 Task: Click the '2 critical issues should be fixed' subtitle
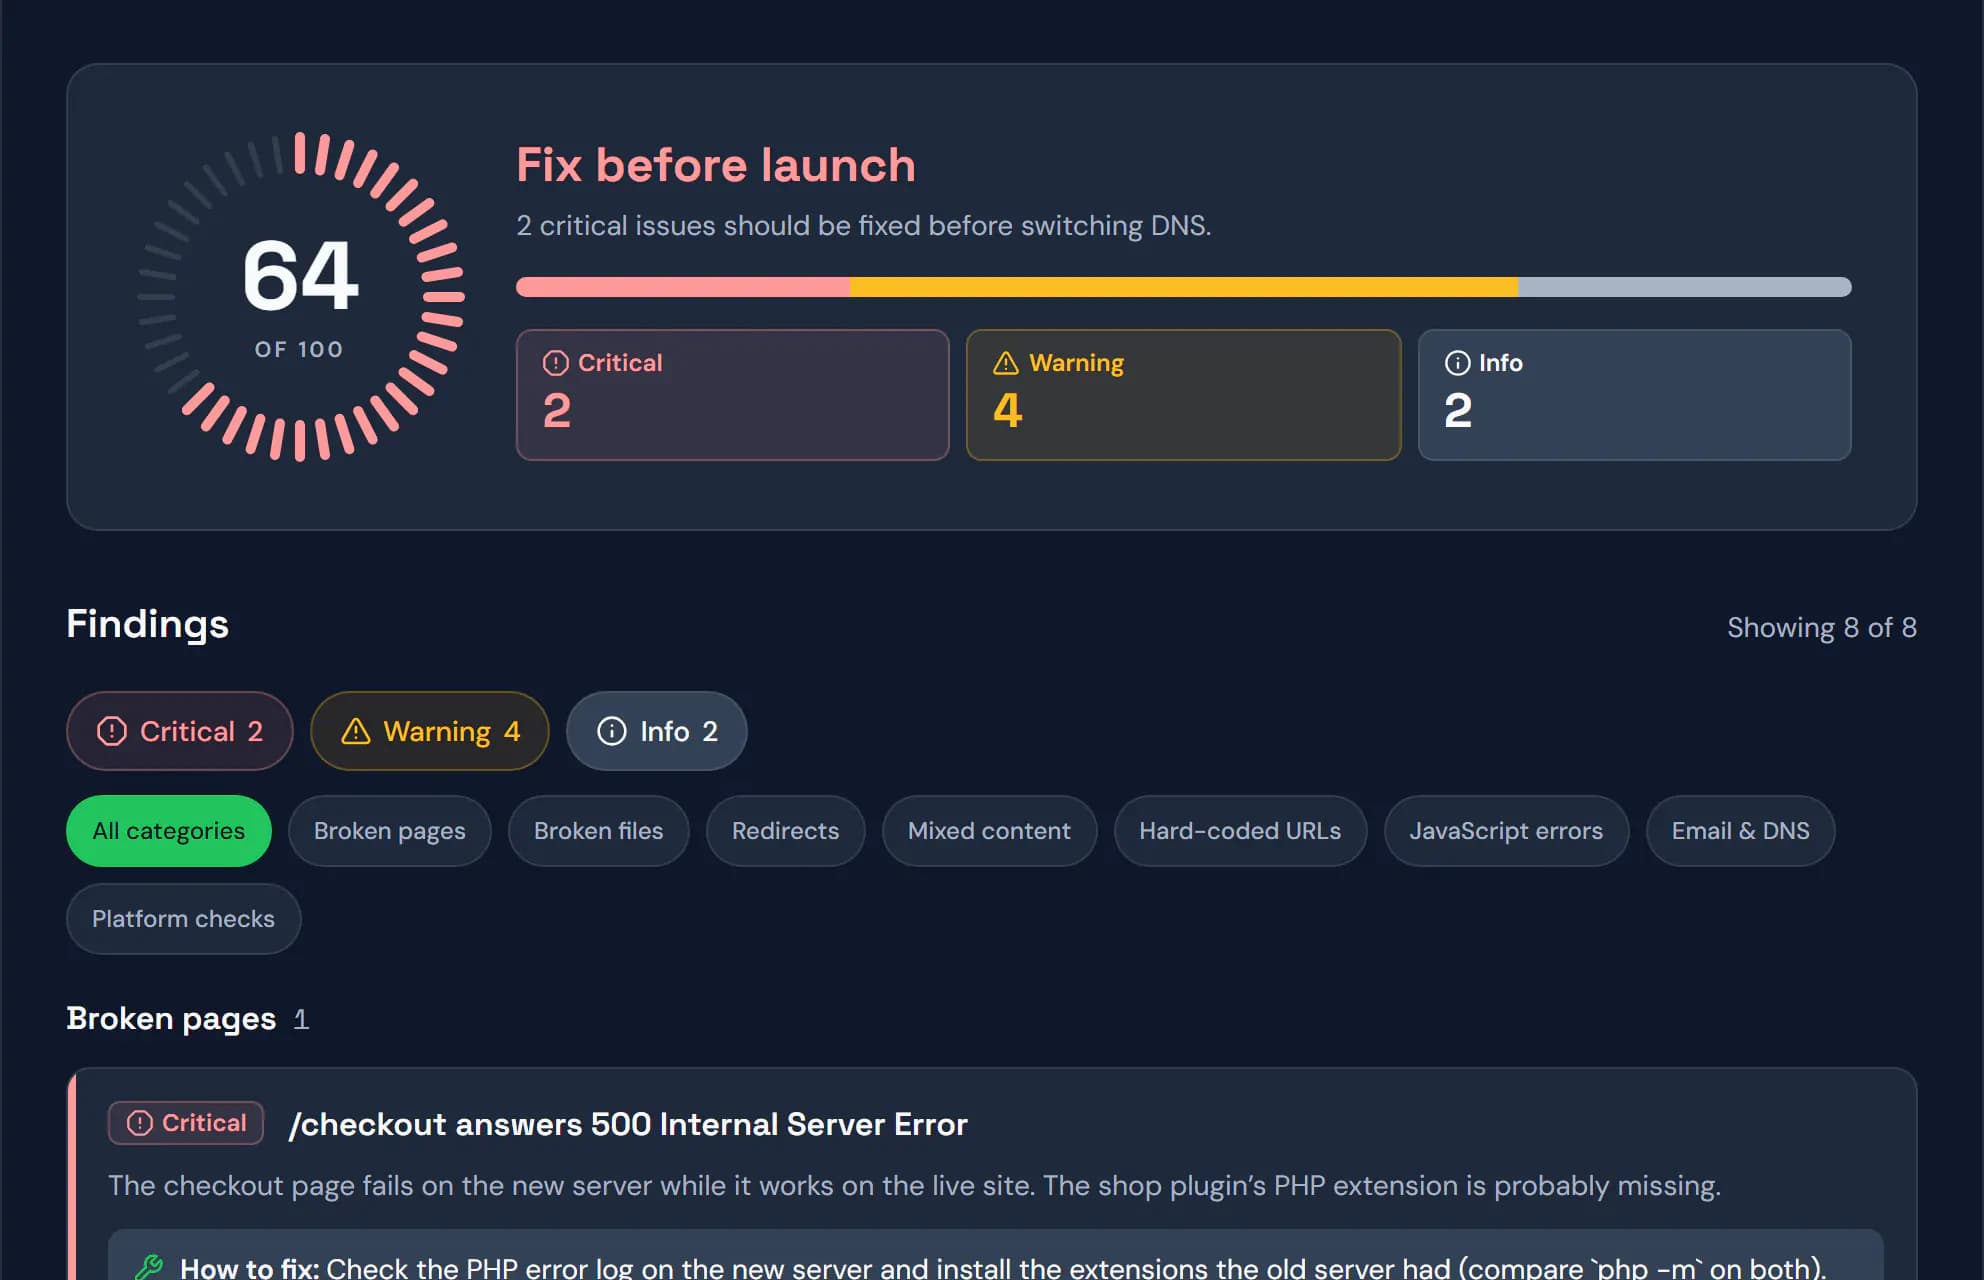864,226
